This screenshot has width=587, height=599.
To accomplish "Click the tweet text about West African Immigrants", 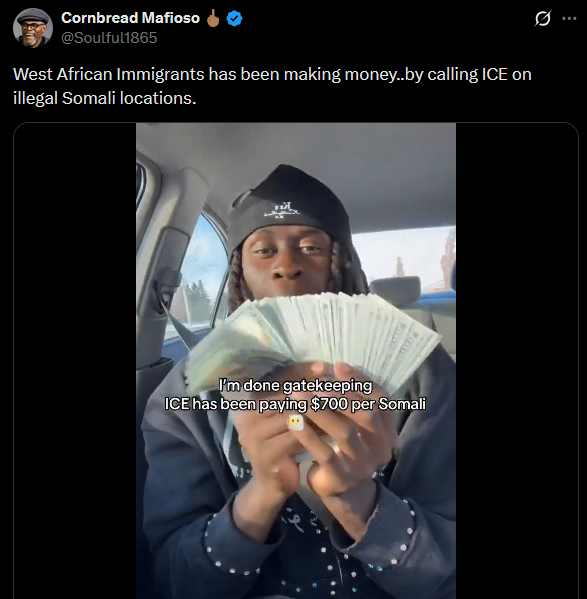I will point(272,86).
